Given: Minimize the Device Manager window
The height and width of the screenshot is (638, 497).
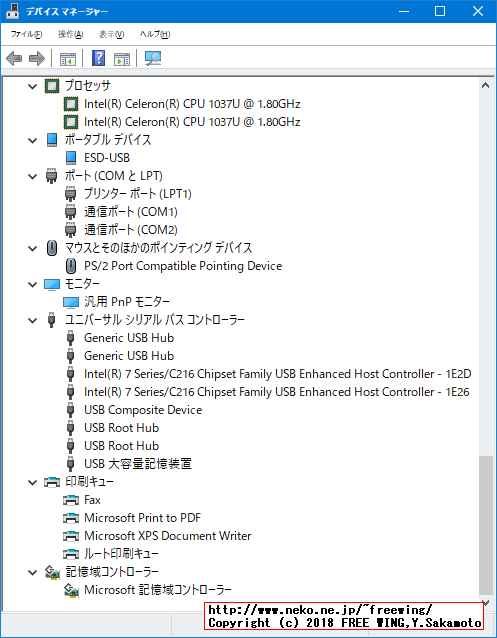Looking at the screenshot, I should (404, 11).
